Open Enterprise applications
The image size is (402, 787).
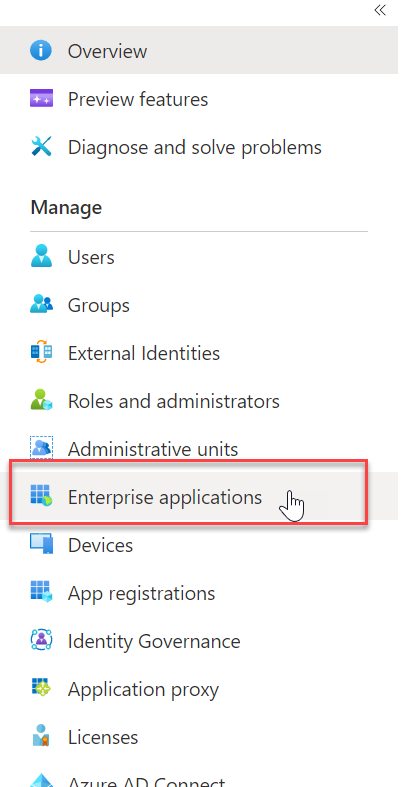click(x=165, y=497)
